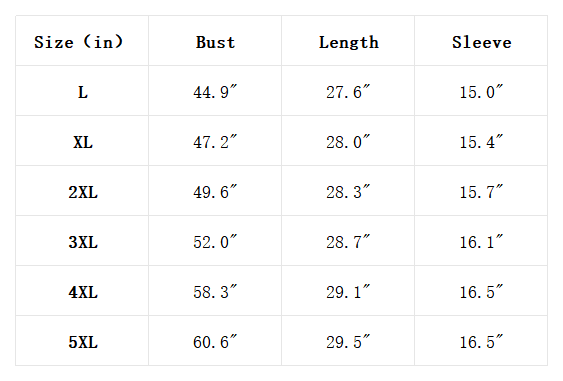Screen dimensions: 563x381
Task: Select the 27.6" length value
Action: pyautogui.click(x=348, y=92)
